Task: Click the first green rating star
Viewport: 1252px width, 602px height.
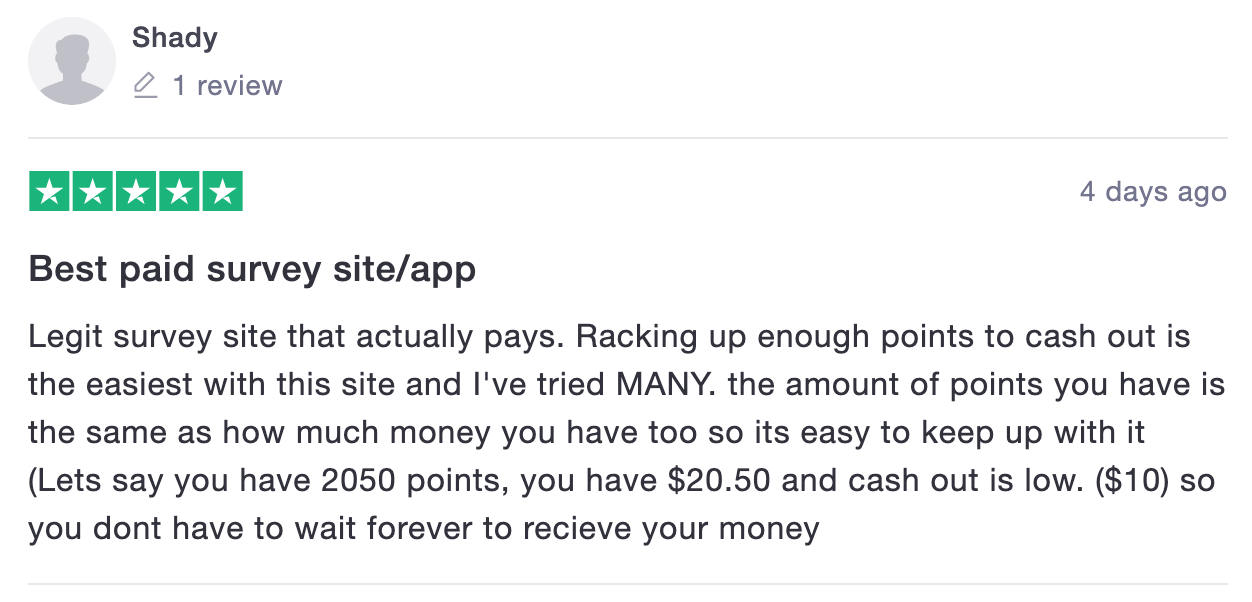Action: [49, 192]
